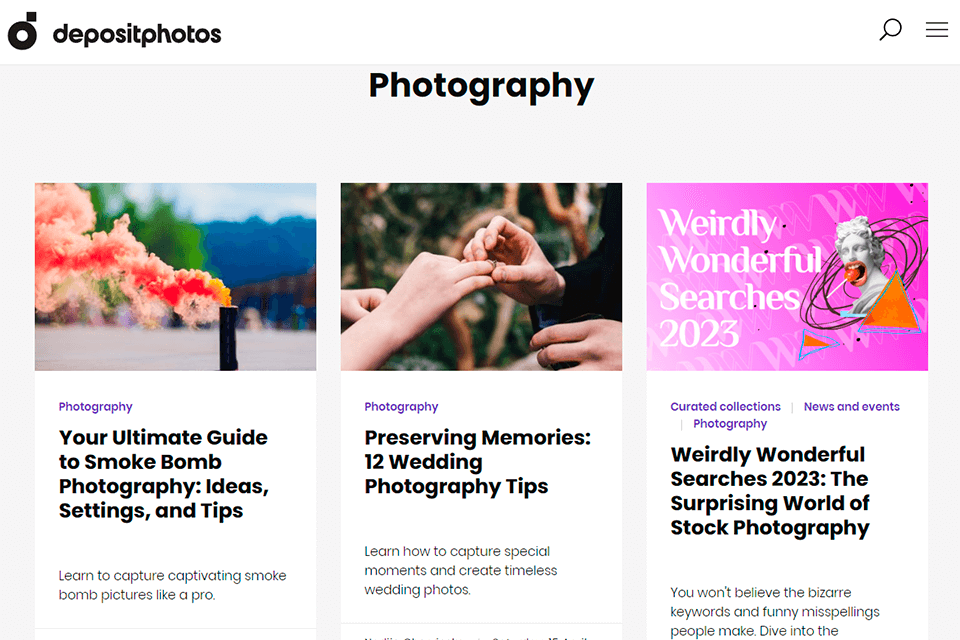Open Your Ultimate Guide to Smoke Bomb article
The height and width of the screenshot is (640, 960).
coord(164,474)
